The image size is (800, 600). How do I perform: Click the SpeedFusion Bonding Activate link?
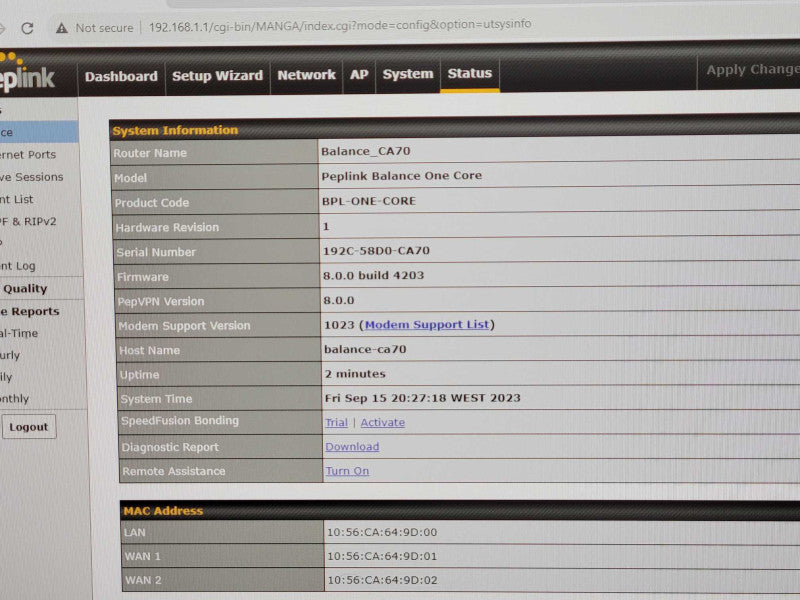[383, 422]
